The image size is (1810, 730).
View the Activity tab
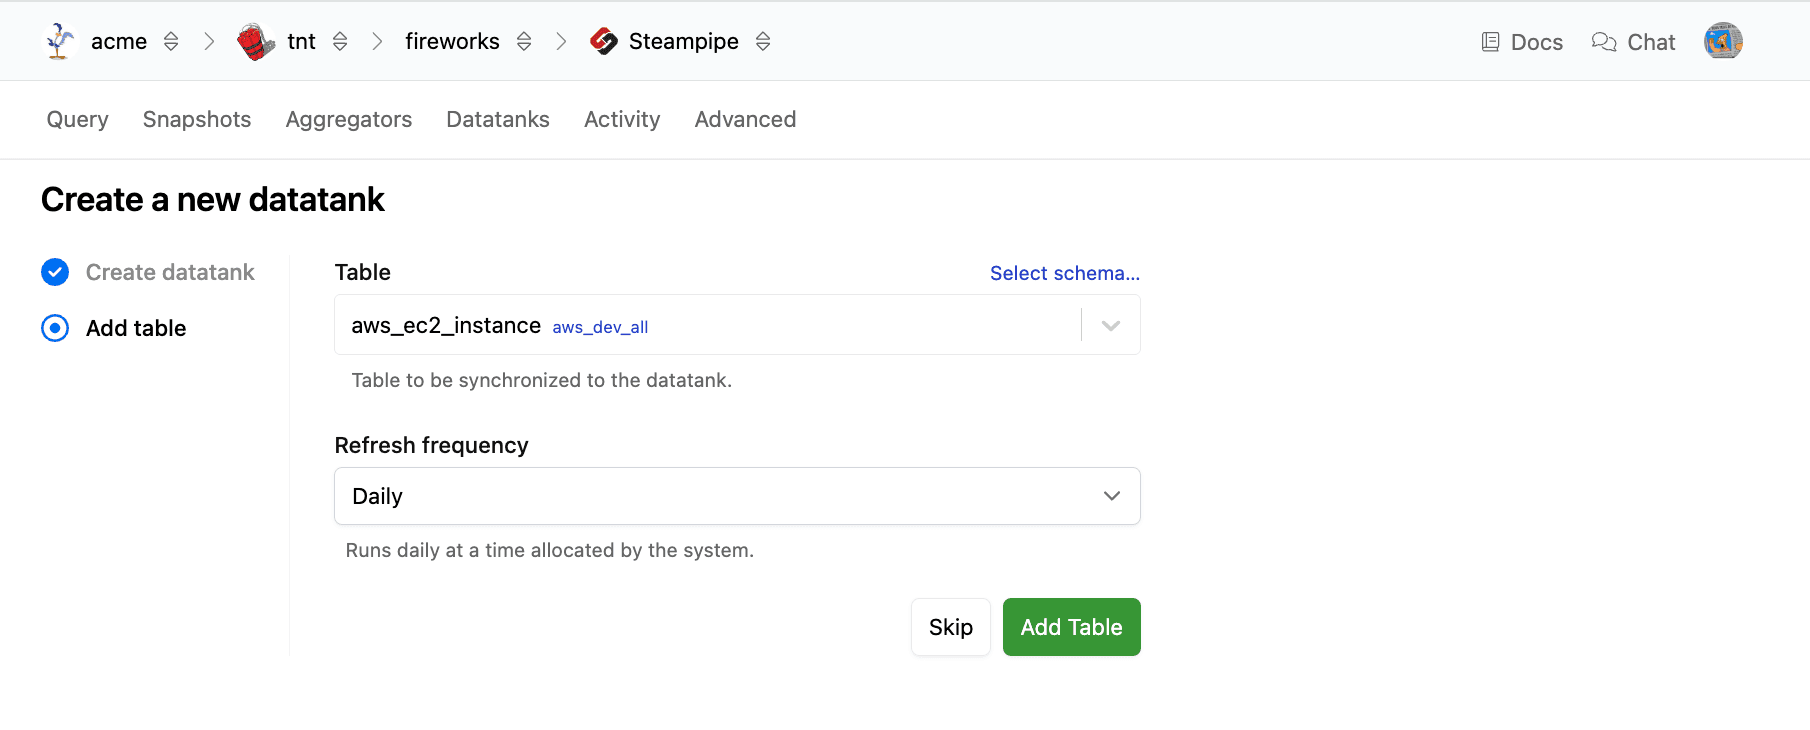click(x=622, y=119)
